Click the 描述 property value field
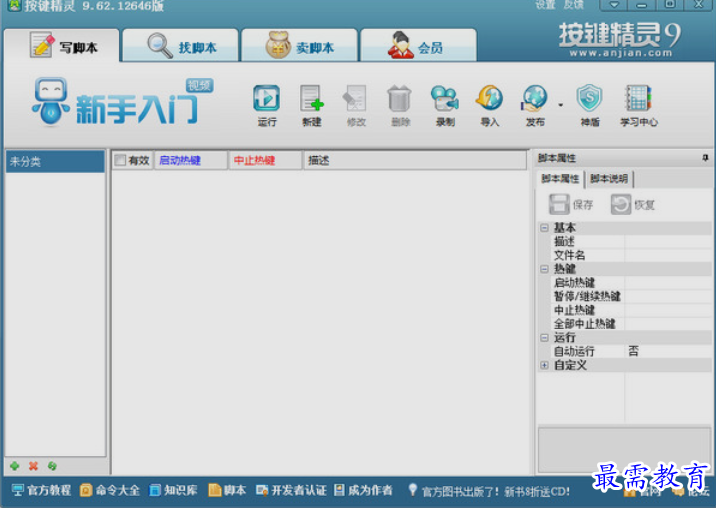This screenshot has height=508, width=716. [668, 241]
